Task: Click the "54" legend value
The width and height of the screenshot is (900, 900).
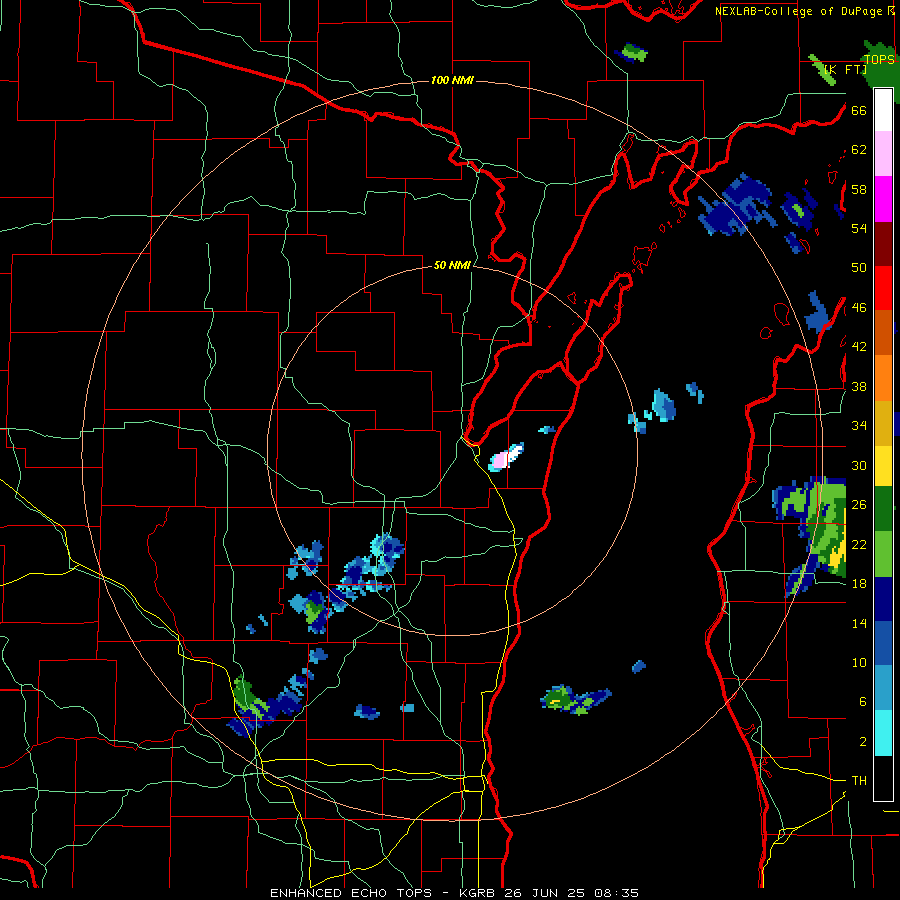Action: click(x=859, y=228)
